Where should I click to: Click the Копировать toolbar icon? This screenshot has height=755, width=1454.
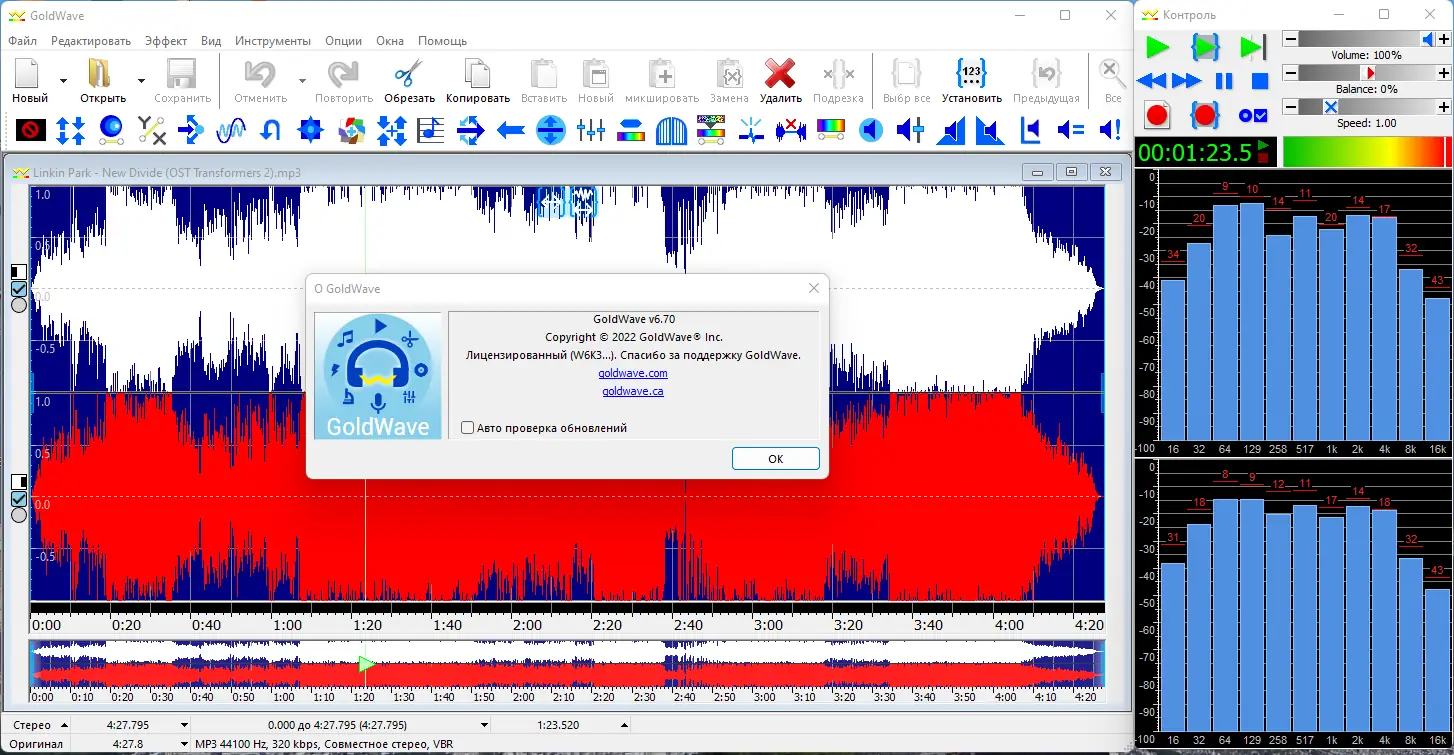(x=478, y=74)
